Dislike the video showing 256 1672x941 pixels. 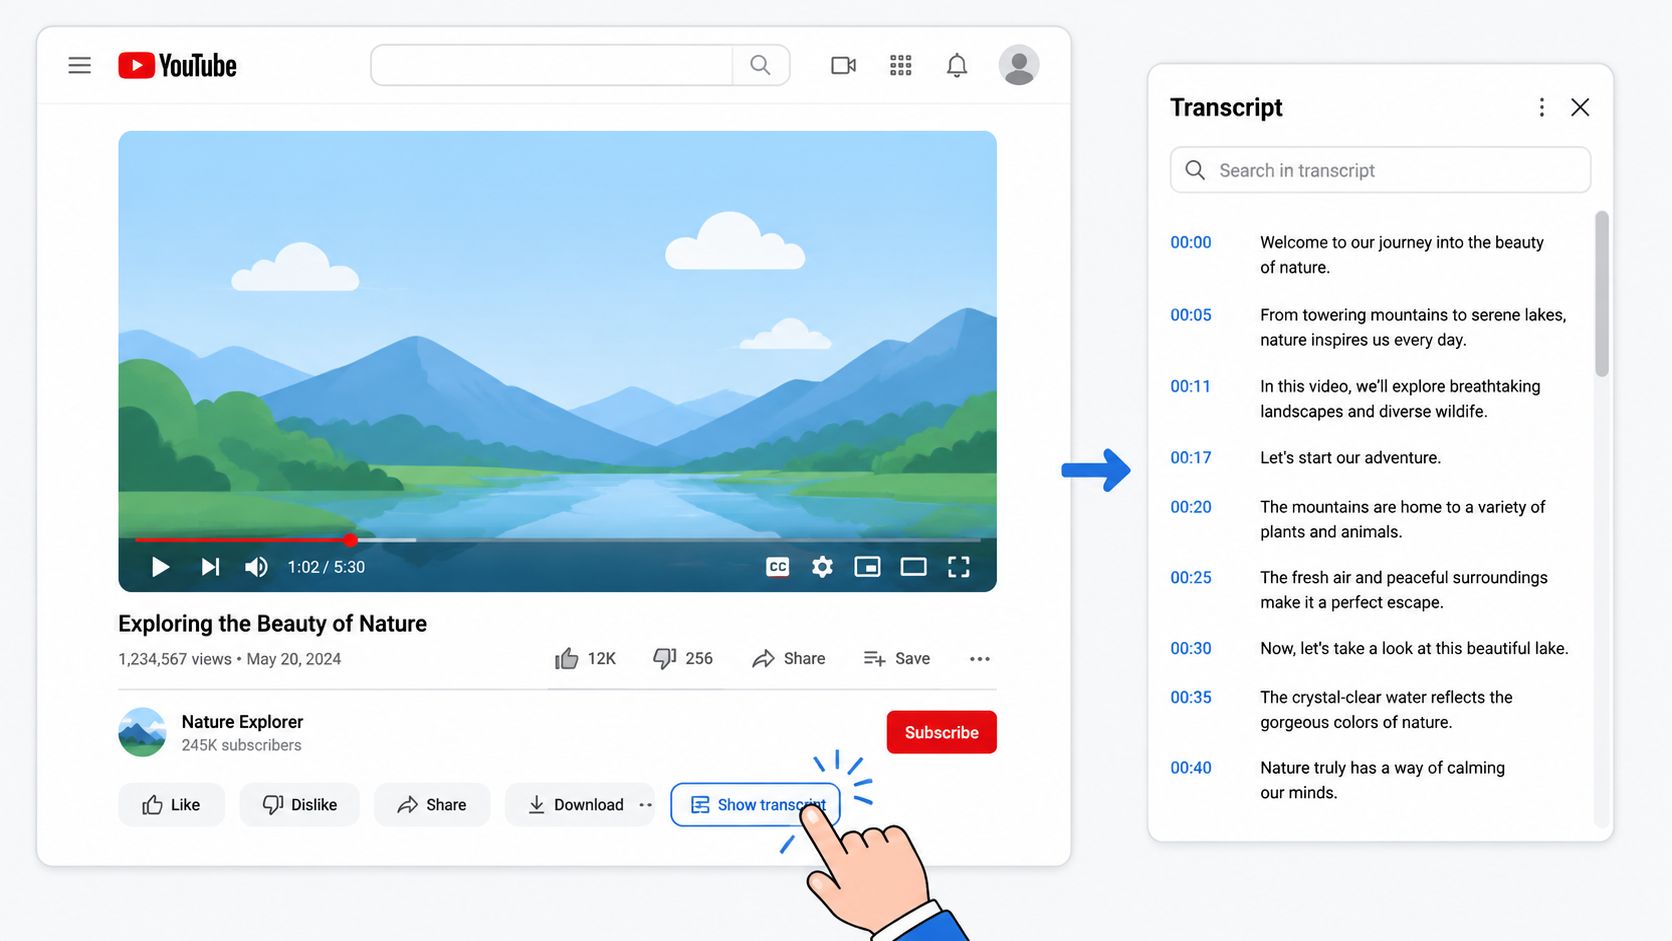point(683,658)
